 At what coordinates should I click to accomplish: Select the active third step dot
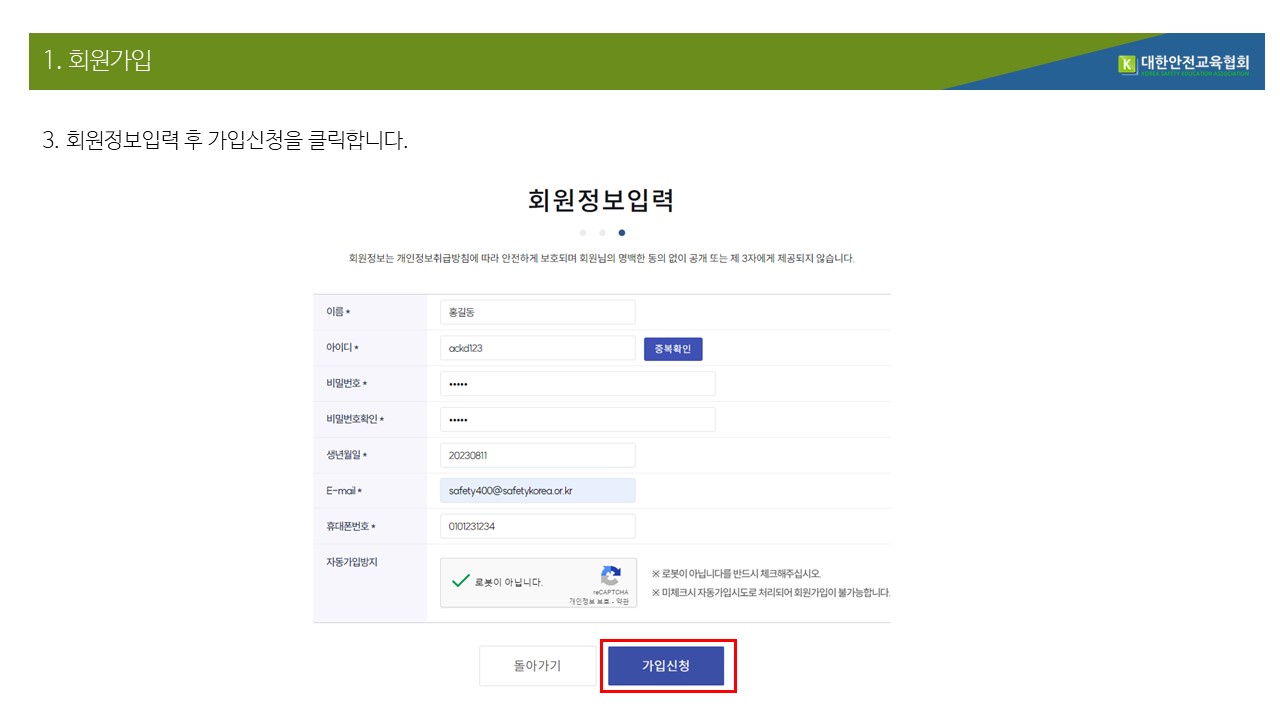[x=622, y=233]
